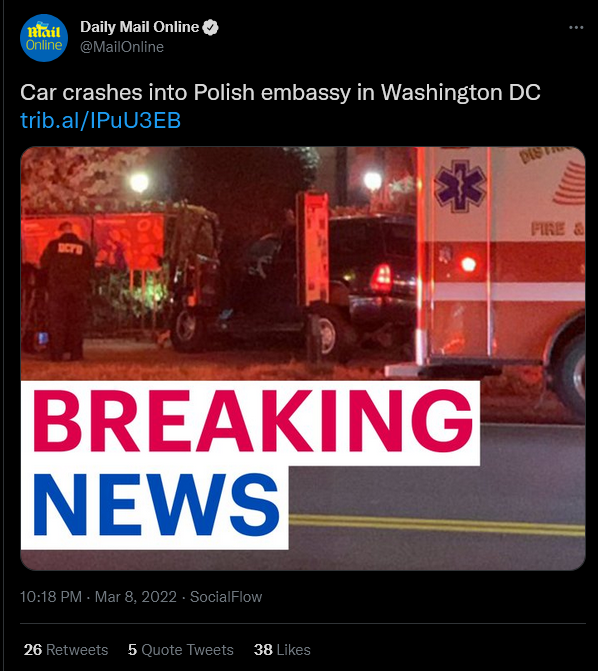
Task: Click the DCFD officer in the photo
Action: pyautogui.click(x=66, y=291)
